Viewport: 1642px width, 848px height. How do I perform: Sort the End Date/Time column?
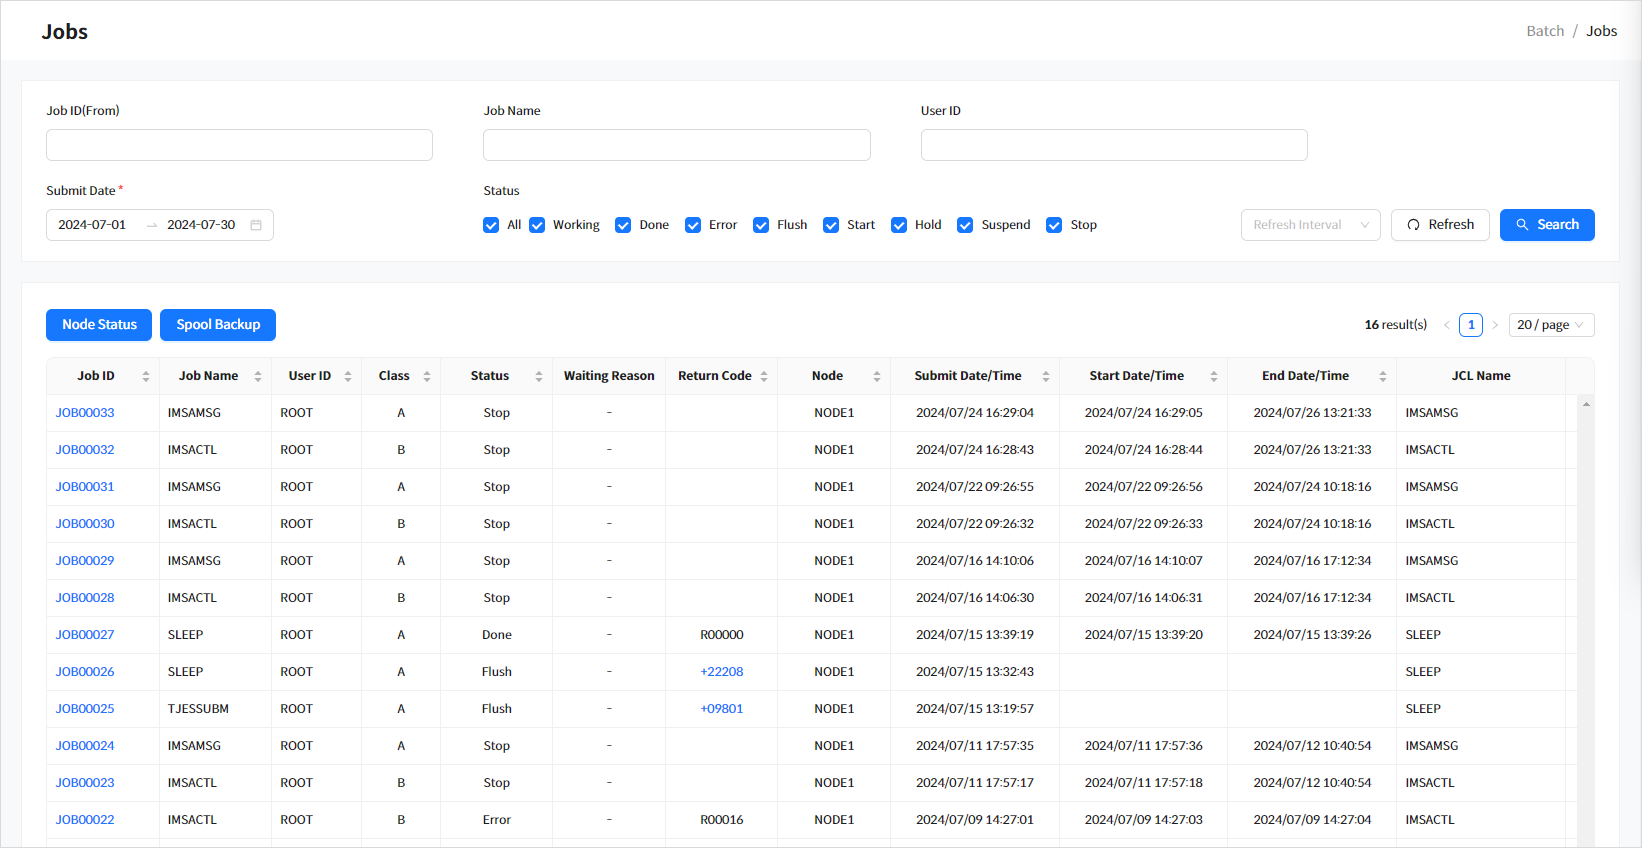click(x=1383, y=376)
